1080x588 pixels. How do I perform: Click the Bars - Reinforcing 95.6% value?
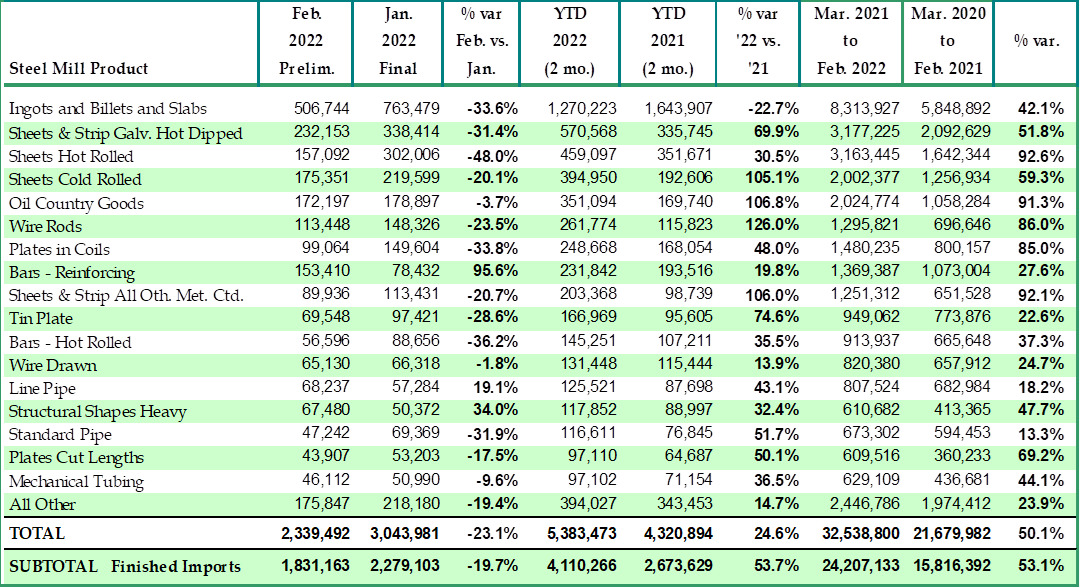(x=490, y=272)
